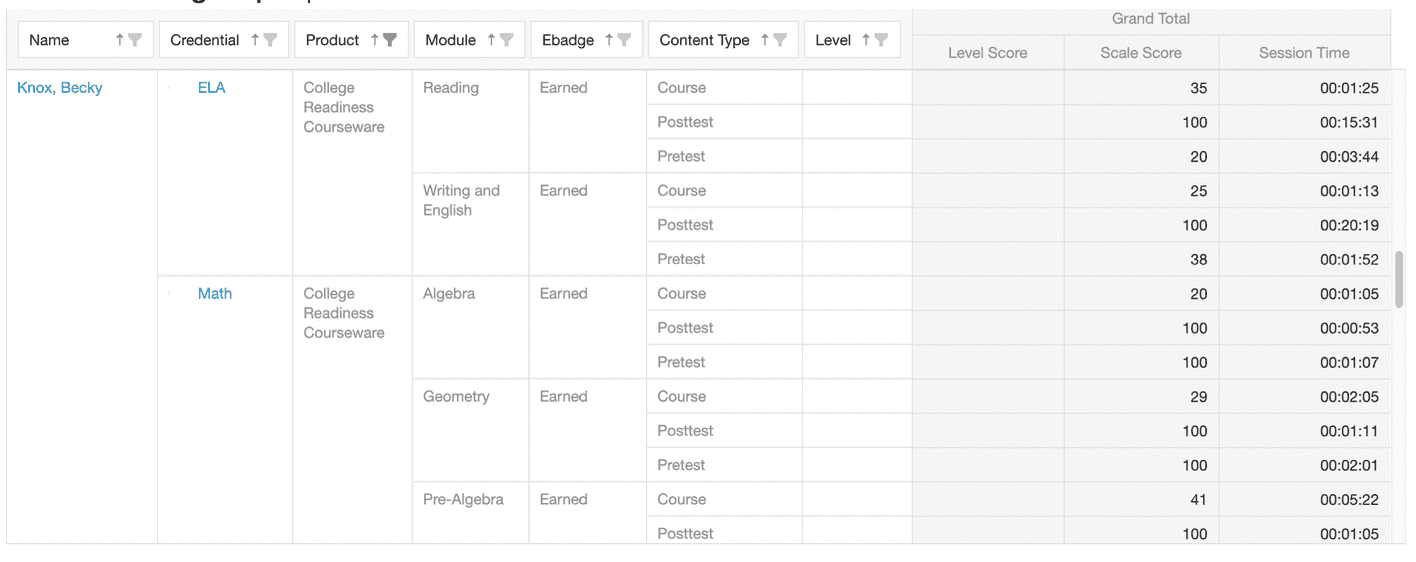Sort the Product column with its arrow
1416x562 pixels.
(x=375, y=40)
